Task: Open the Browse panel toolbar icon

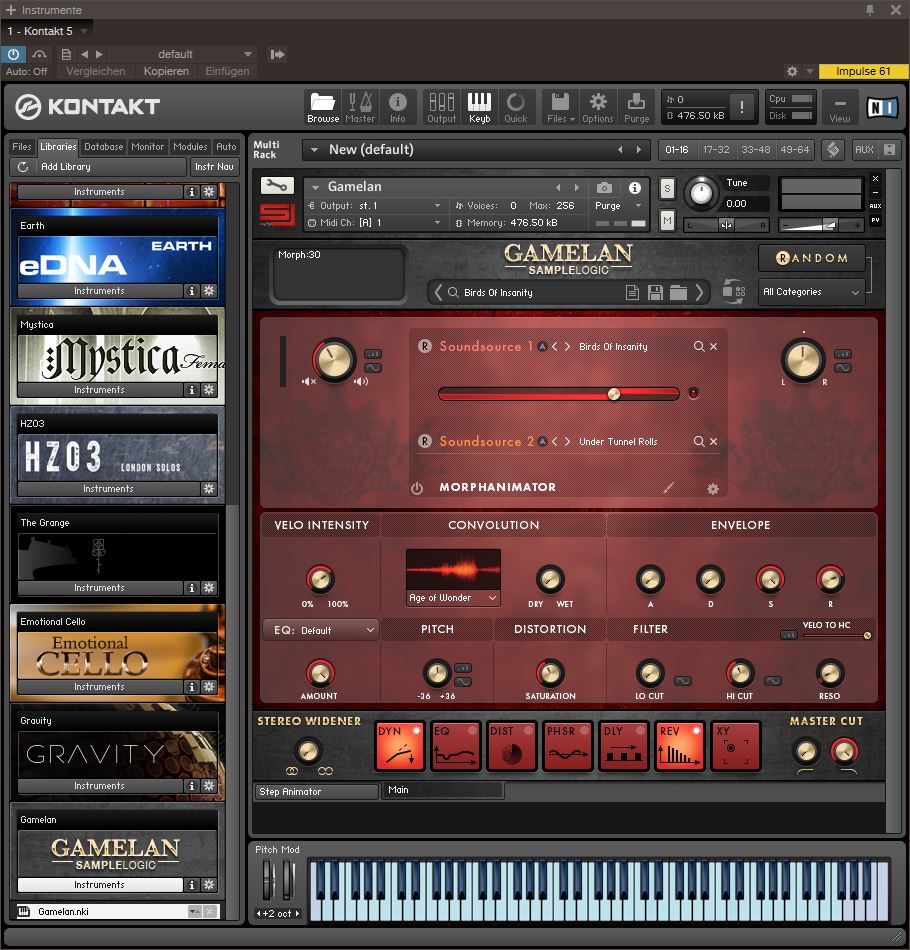Action: pos(322,108)
